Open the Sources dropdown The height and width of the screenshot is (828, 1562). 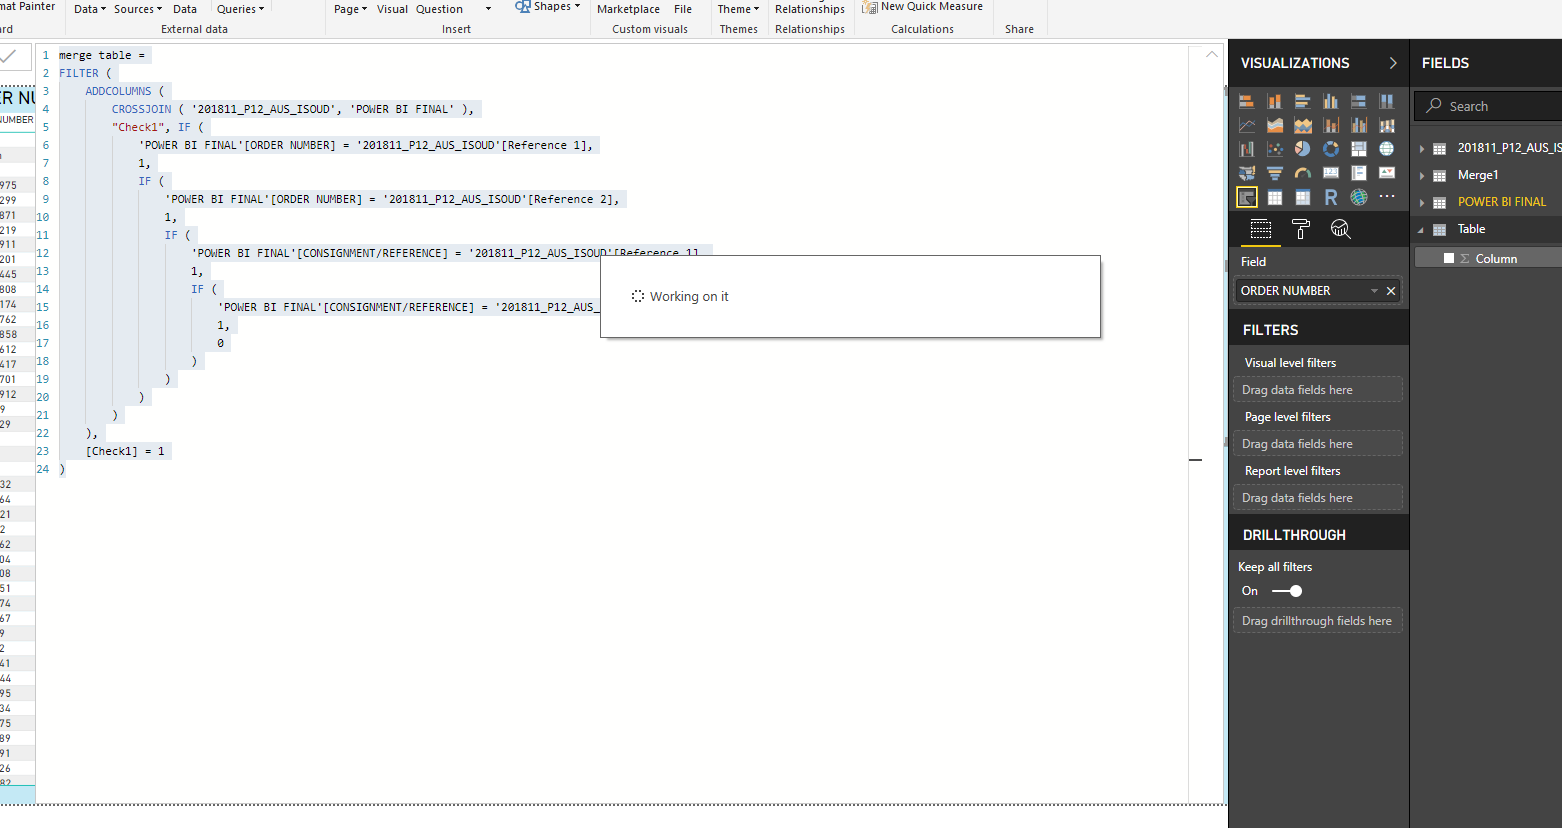[x=138, y=9]
